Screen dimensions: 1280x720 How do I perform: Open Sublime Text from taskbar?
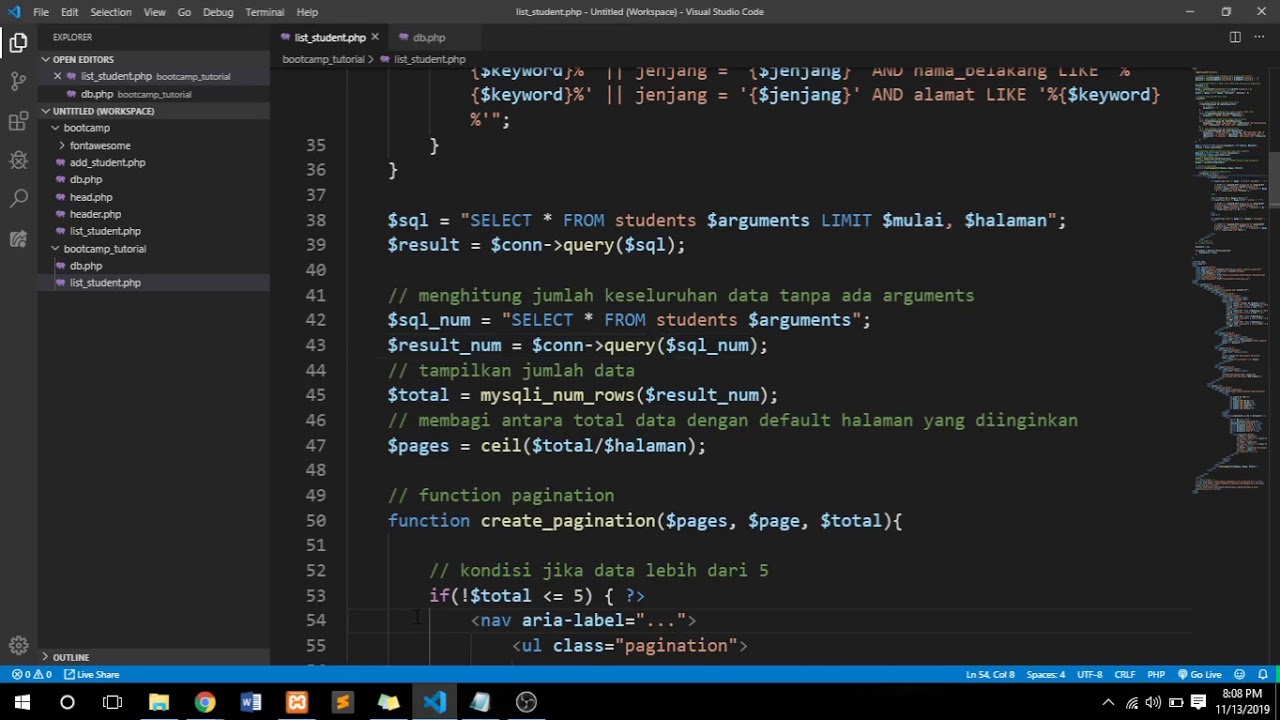click(x=343, y=702)
